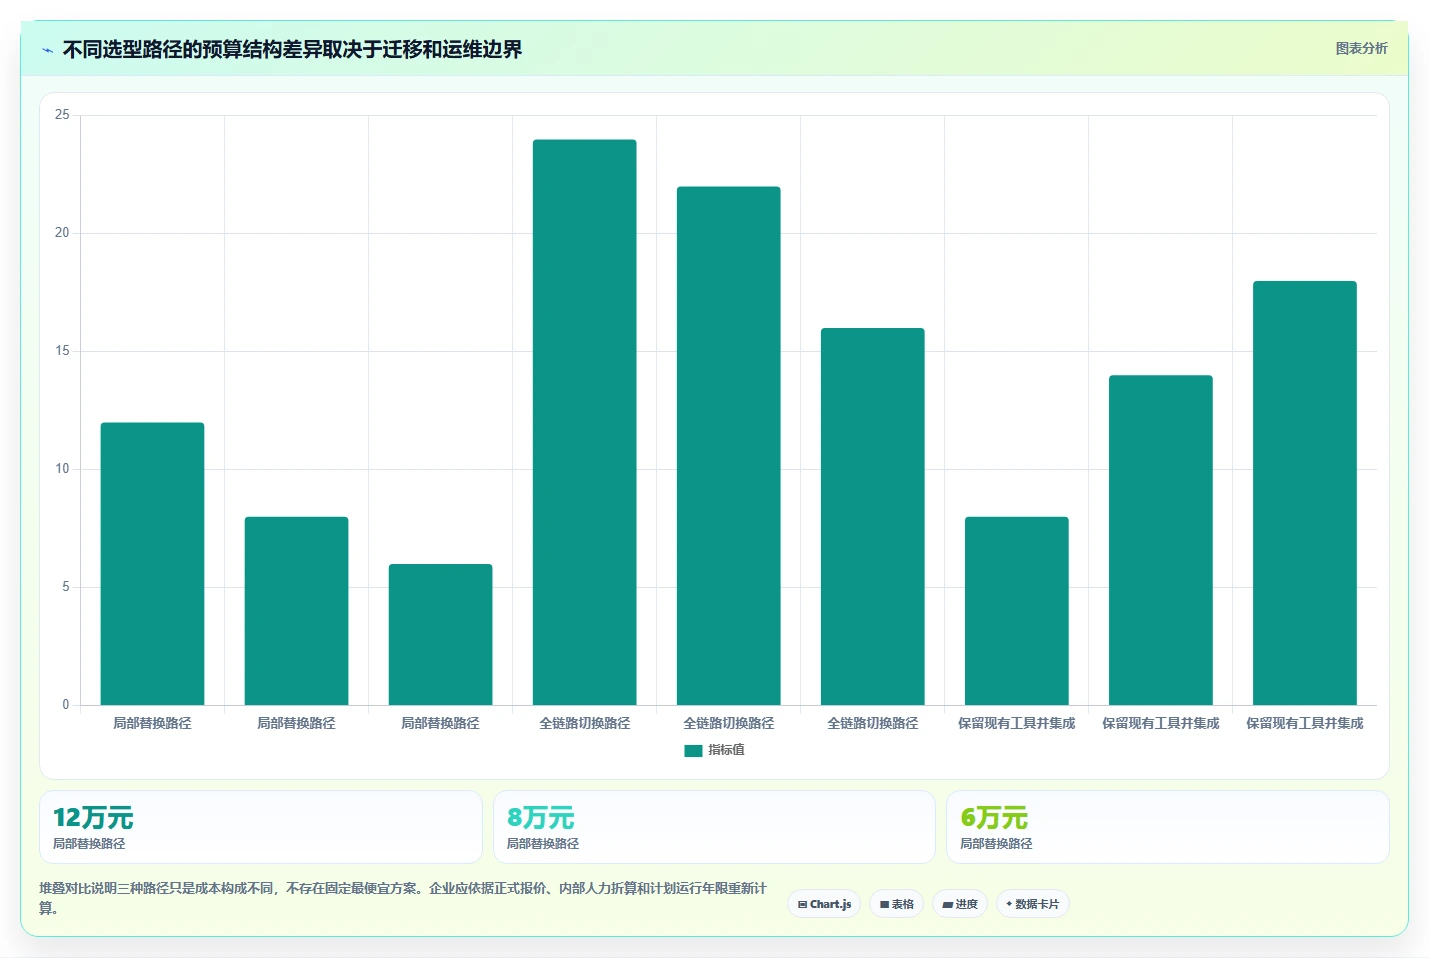Select the tallest bar reaching 24
The image size is (1429, 958).
click(x=585, y=422)
